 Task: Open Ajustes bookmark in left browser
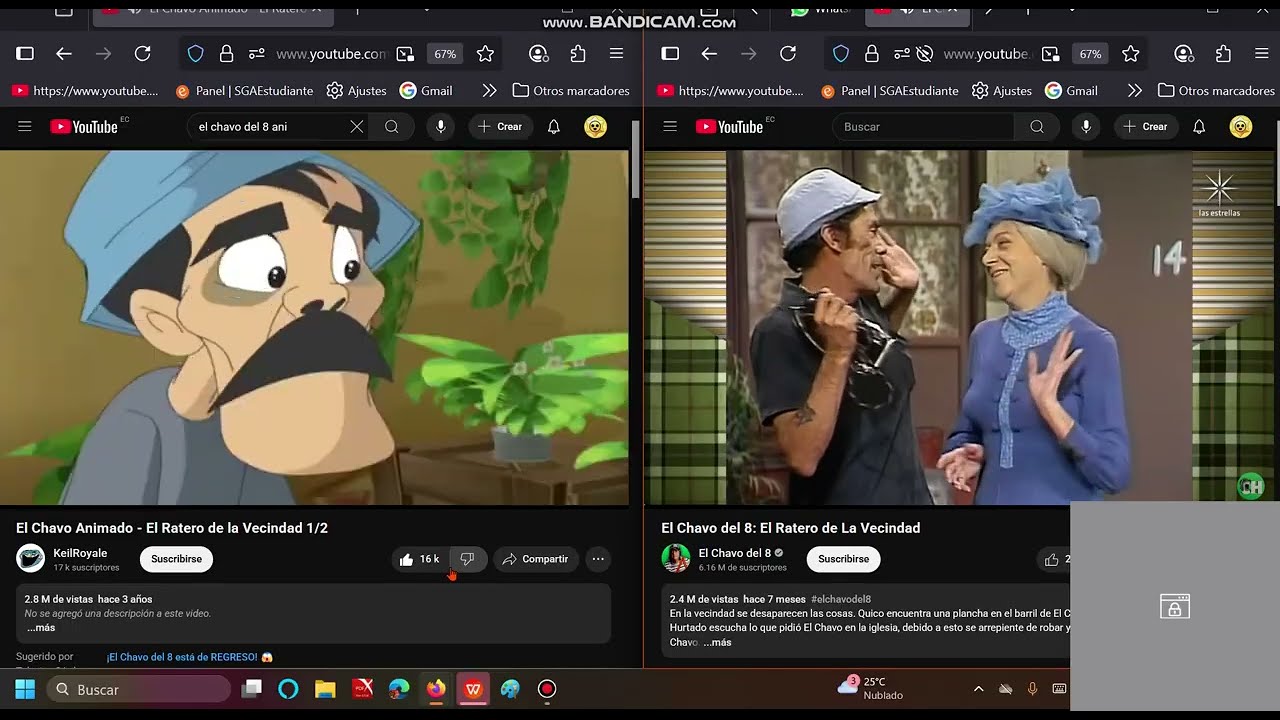tap(356, 91)
